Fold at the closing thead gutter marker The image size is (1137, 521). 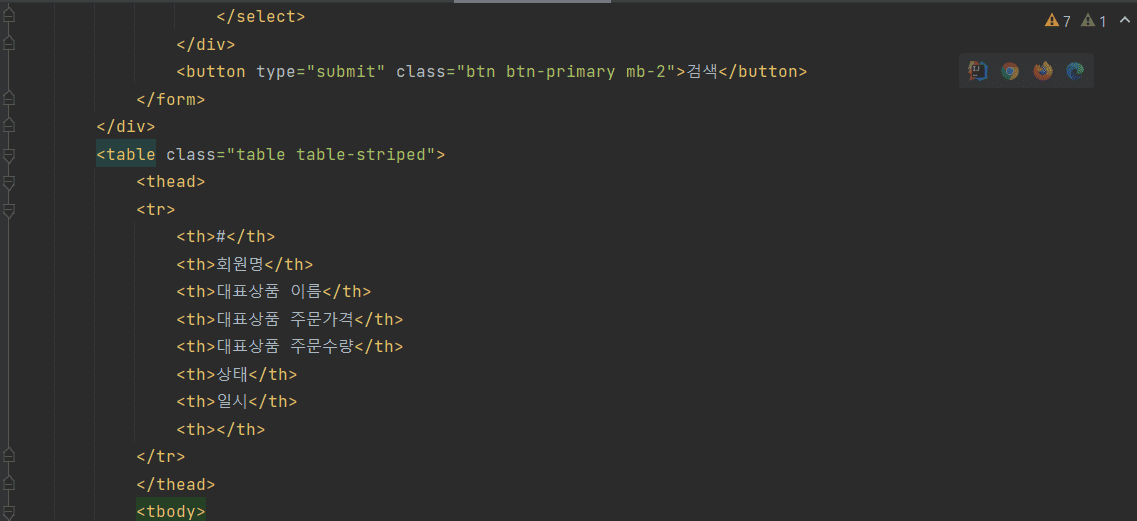pos(9,485)
